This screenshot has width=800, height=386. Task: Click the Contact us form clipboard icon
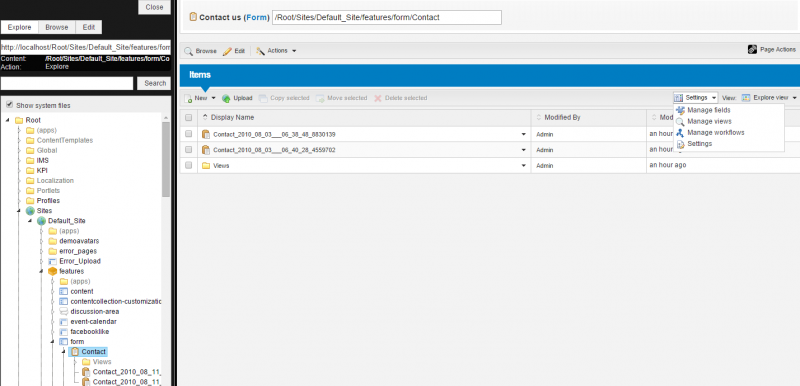193,17
